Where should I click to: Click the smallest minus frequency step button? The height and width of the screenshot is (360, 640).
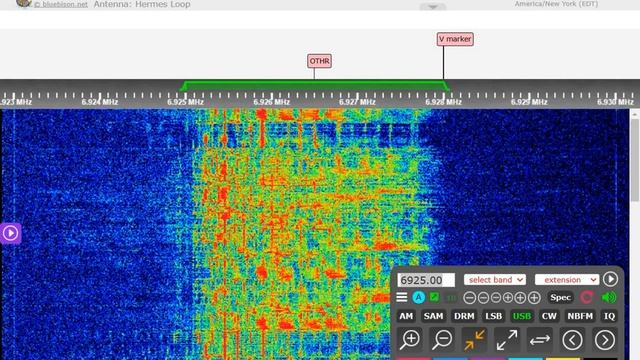pos(496,298)
